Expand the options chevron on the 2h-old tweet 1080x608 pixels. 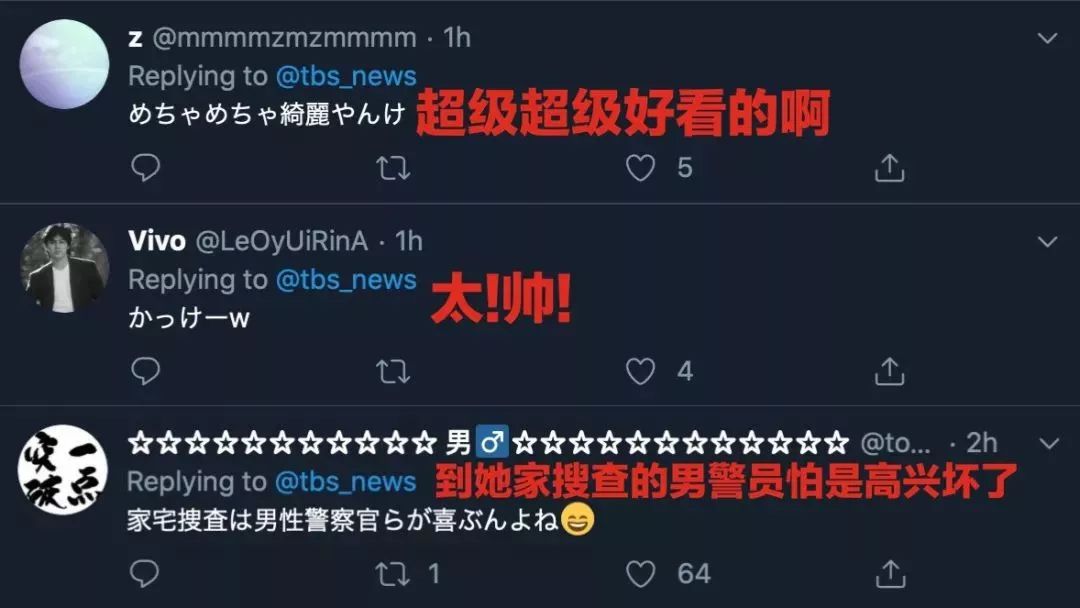tap(1048, 443)
